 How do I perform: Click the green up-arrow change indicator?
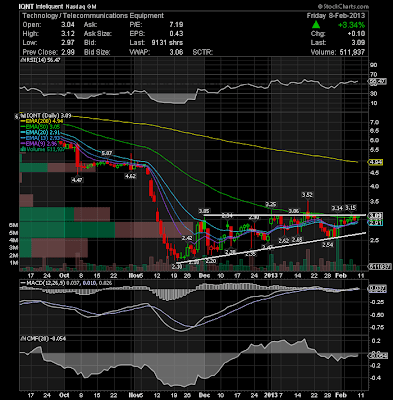(316, 25)
